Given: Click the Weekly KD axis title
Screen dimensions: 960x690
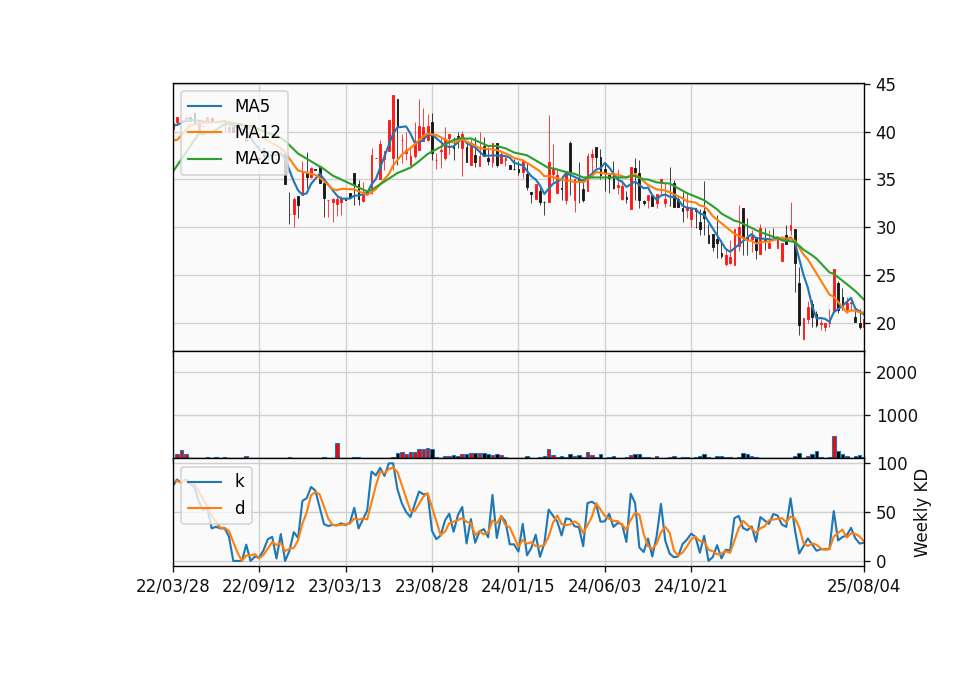Looking at the screenshot, I should pyautogui.click(x=921, y=513).
